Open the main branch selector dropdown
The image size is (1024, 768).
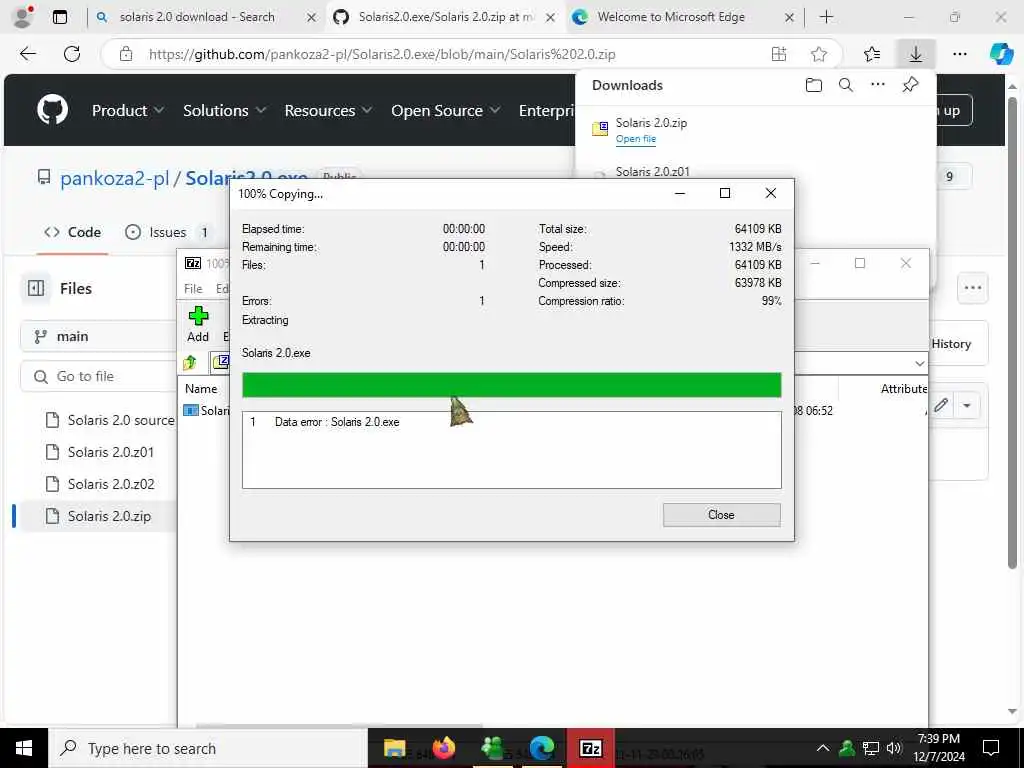pyautogui.click(x=98, y=336)
